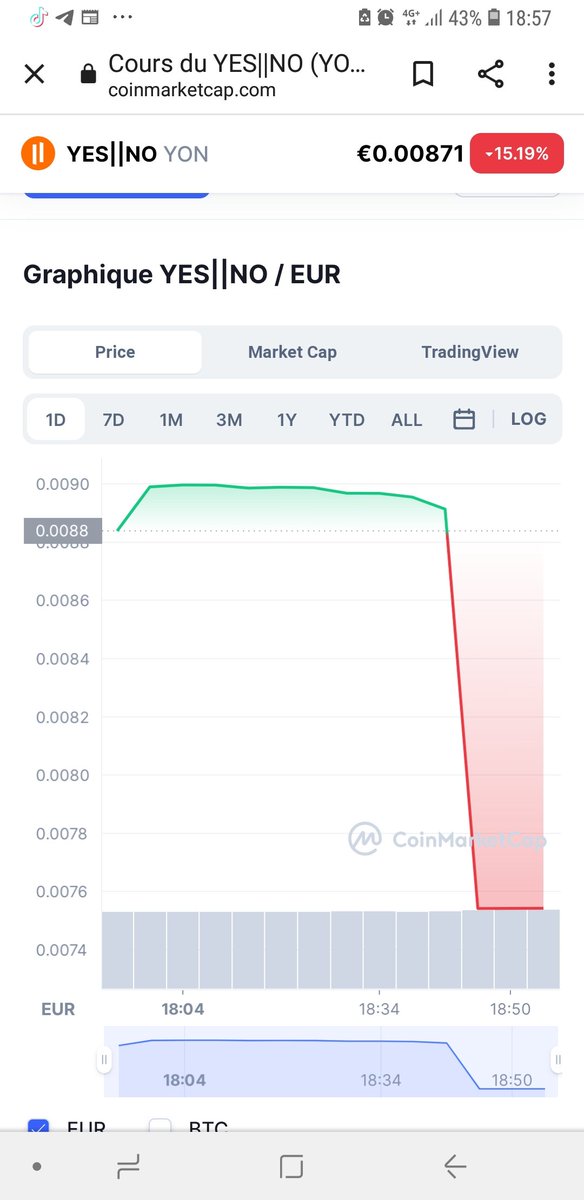Screen dimensions: 584x1200
Task: Open Android recent apps button
Action: coord(128,1165)
